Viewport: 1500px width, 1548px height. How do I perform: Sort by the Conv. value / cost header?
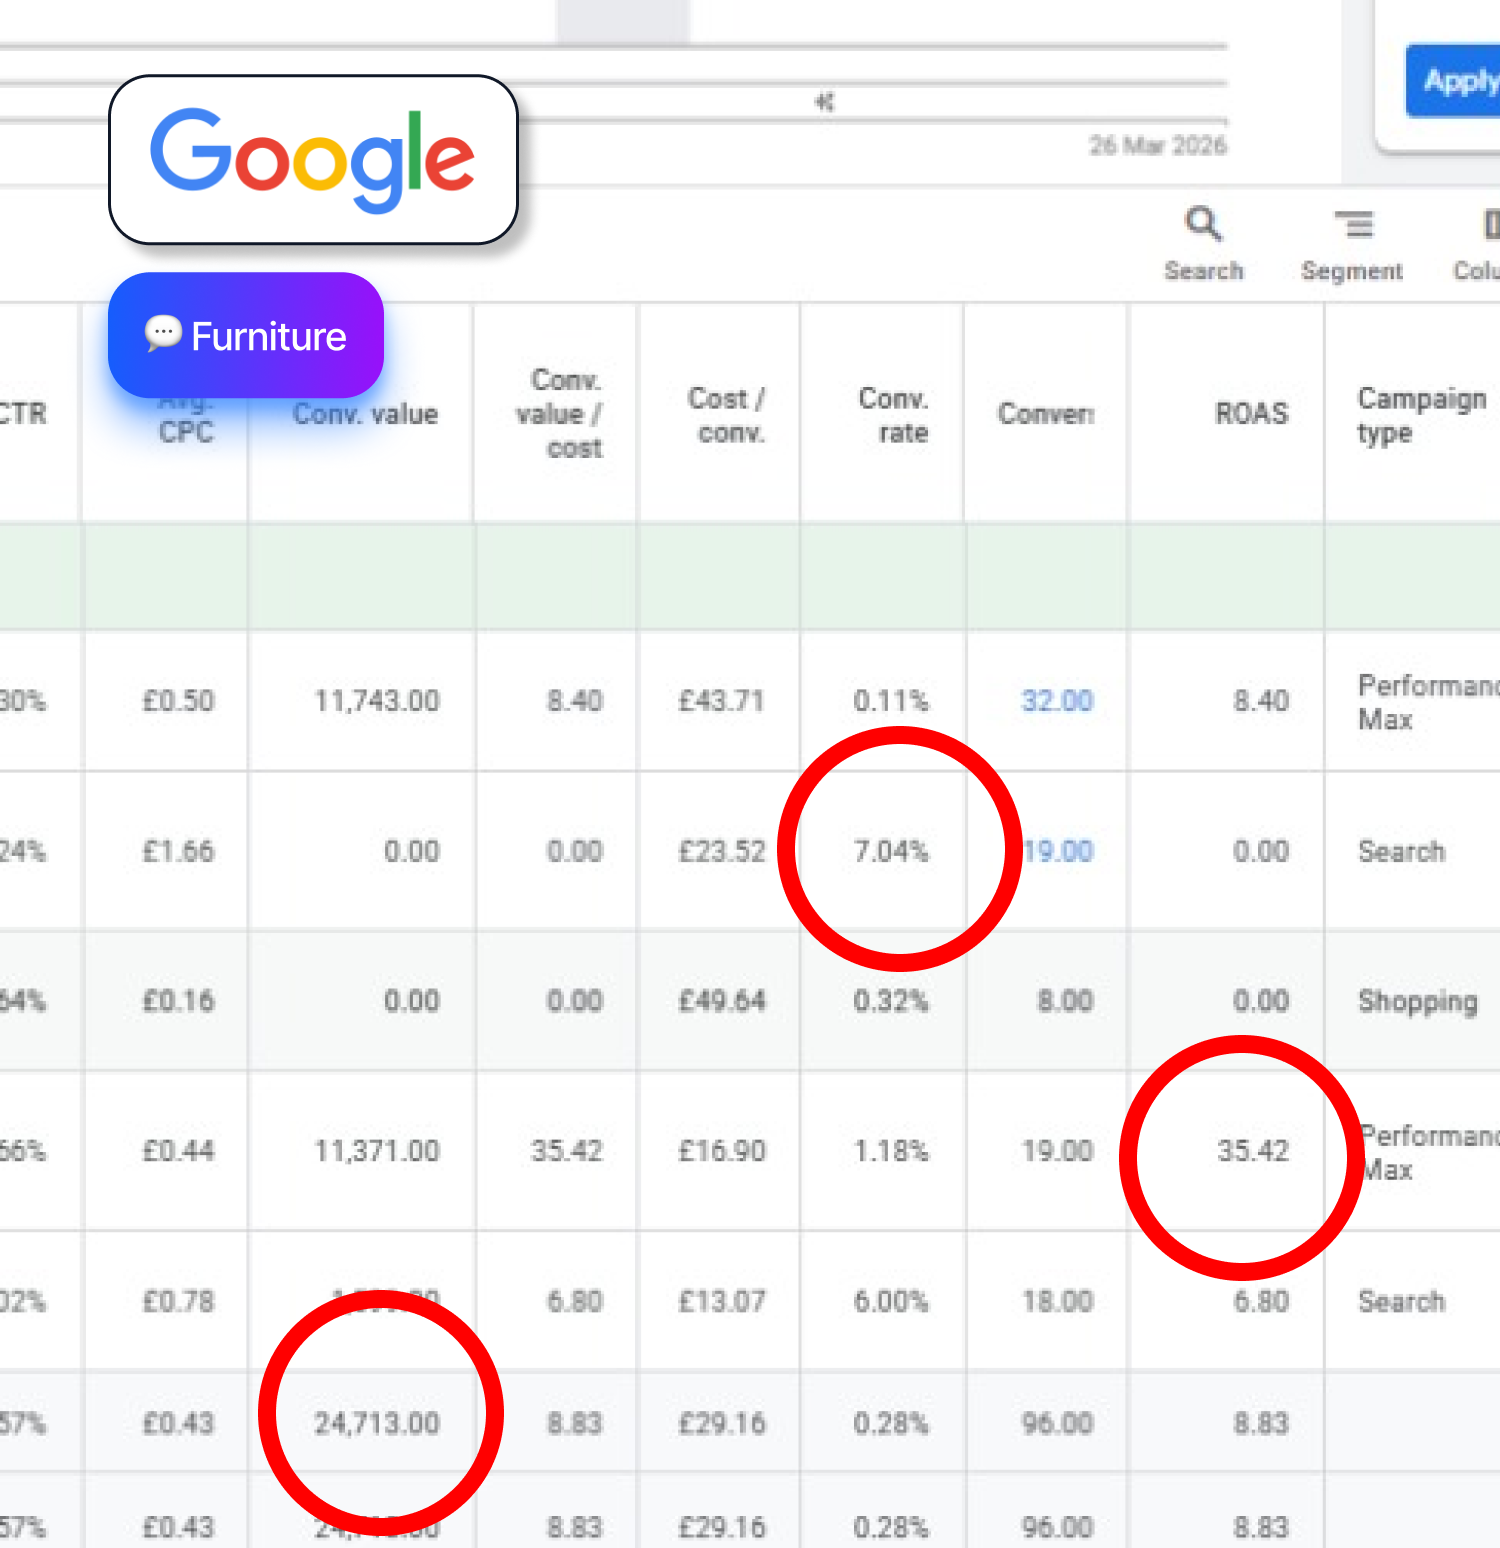[559, 414]
